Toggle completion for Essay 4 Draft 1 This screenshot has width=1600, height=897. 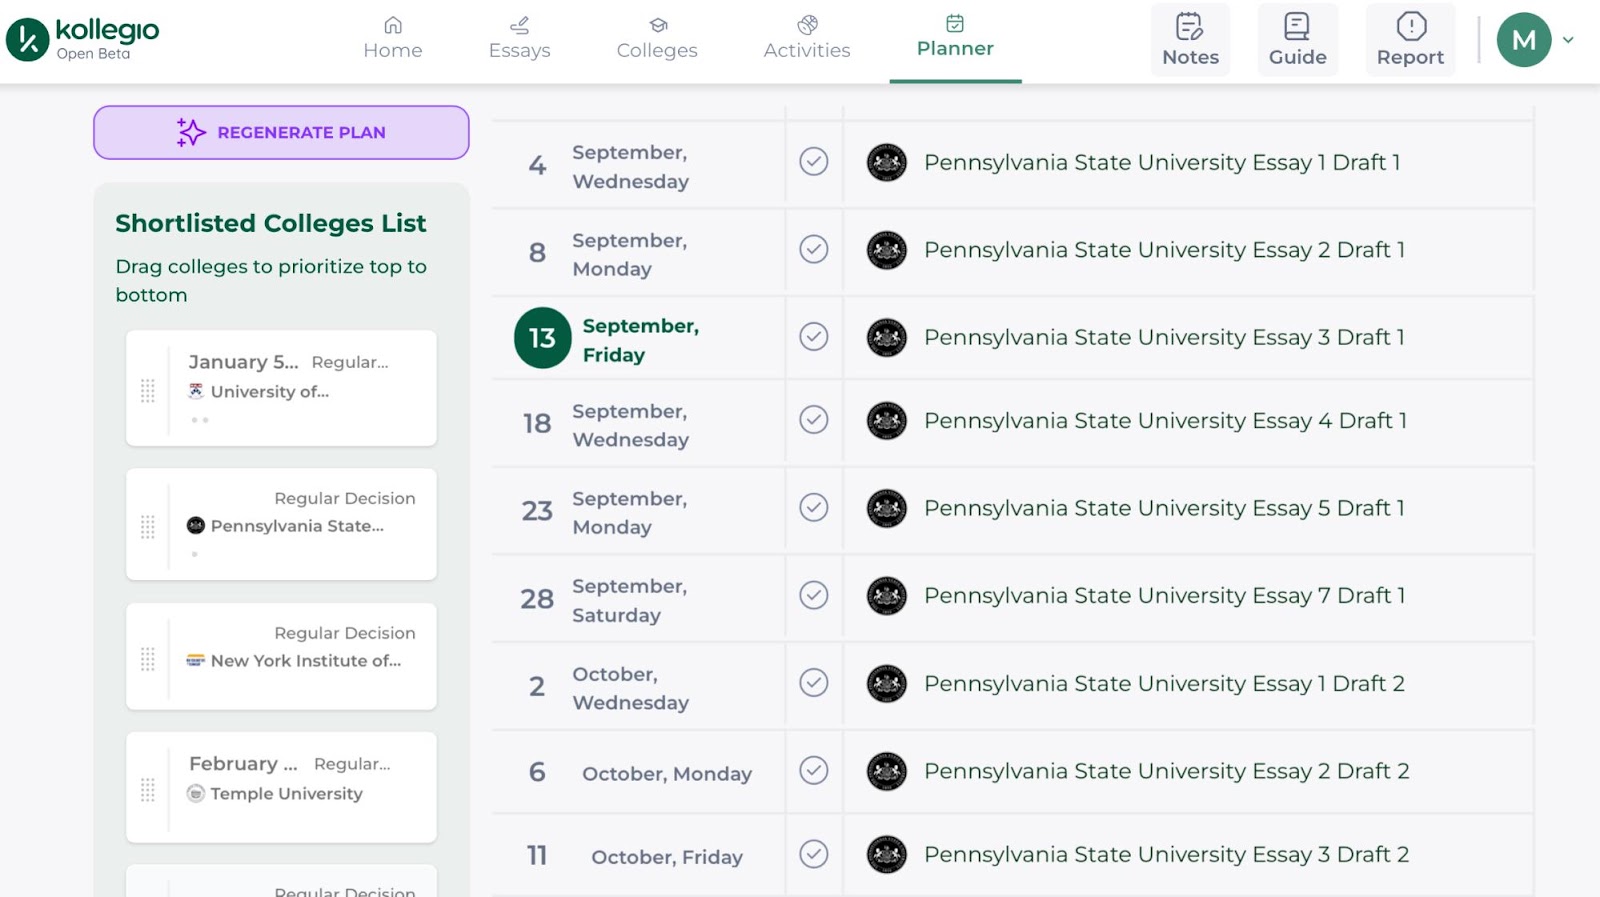pos(814,420)
